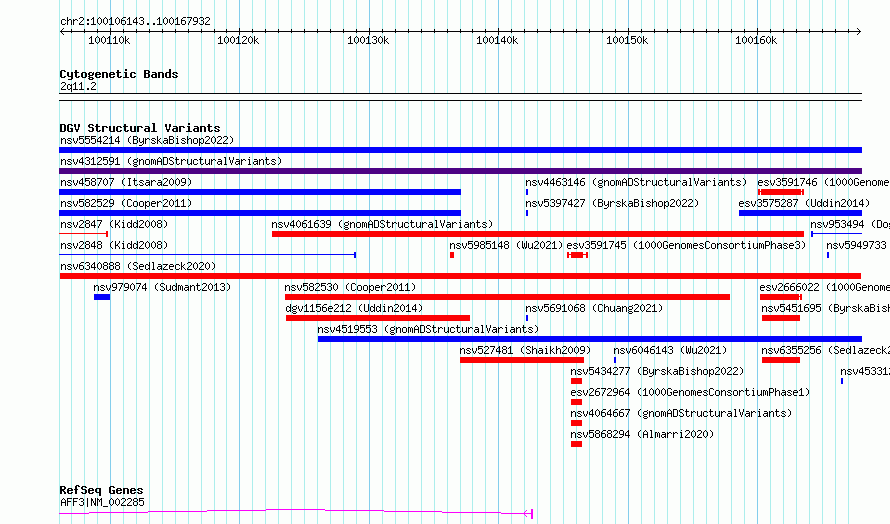This screenshot has height=524, width=890.
Task: Click the nsv6046143 (Wu2021) label
Action: coord(670,350)
